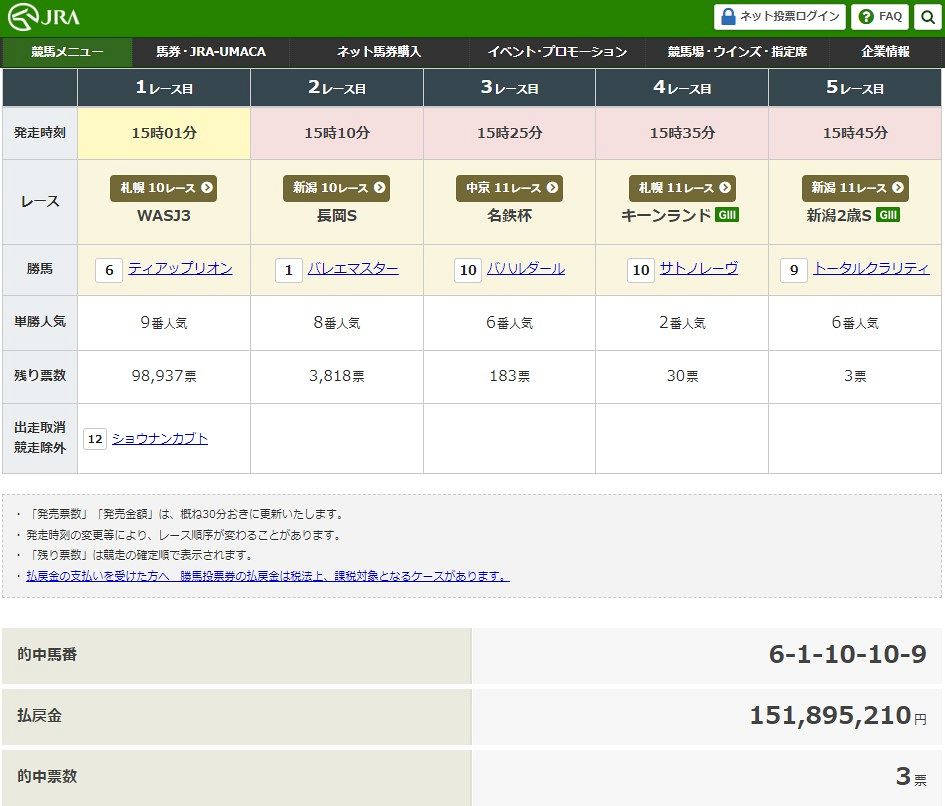Click the arrow icon on 新潟10レース

[379, 187]
